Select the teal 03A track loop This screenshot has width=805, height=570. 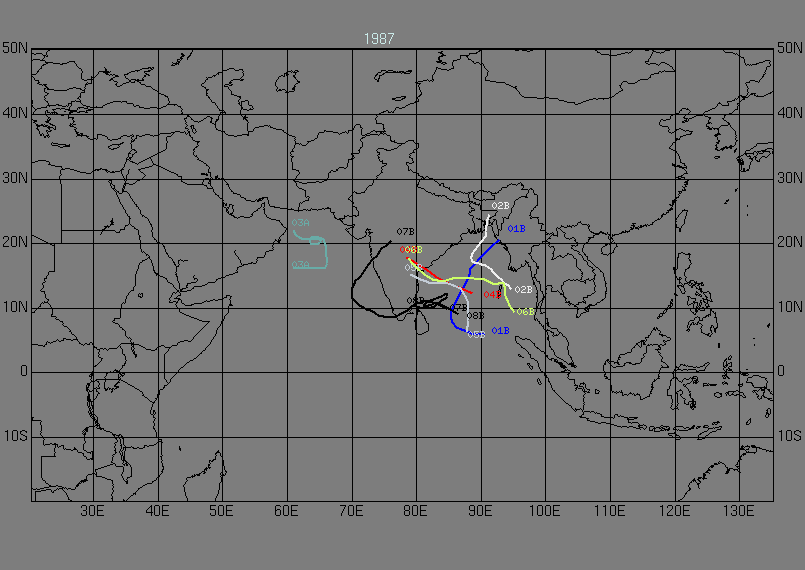tap(315, 241)
